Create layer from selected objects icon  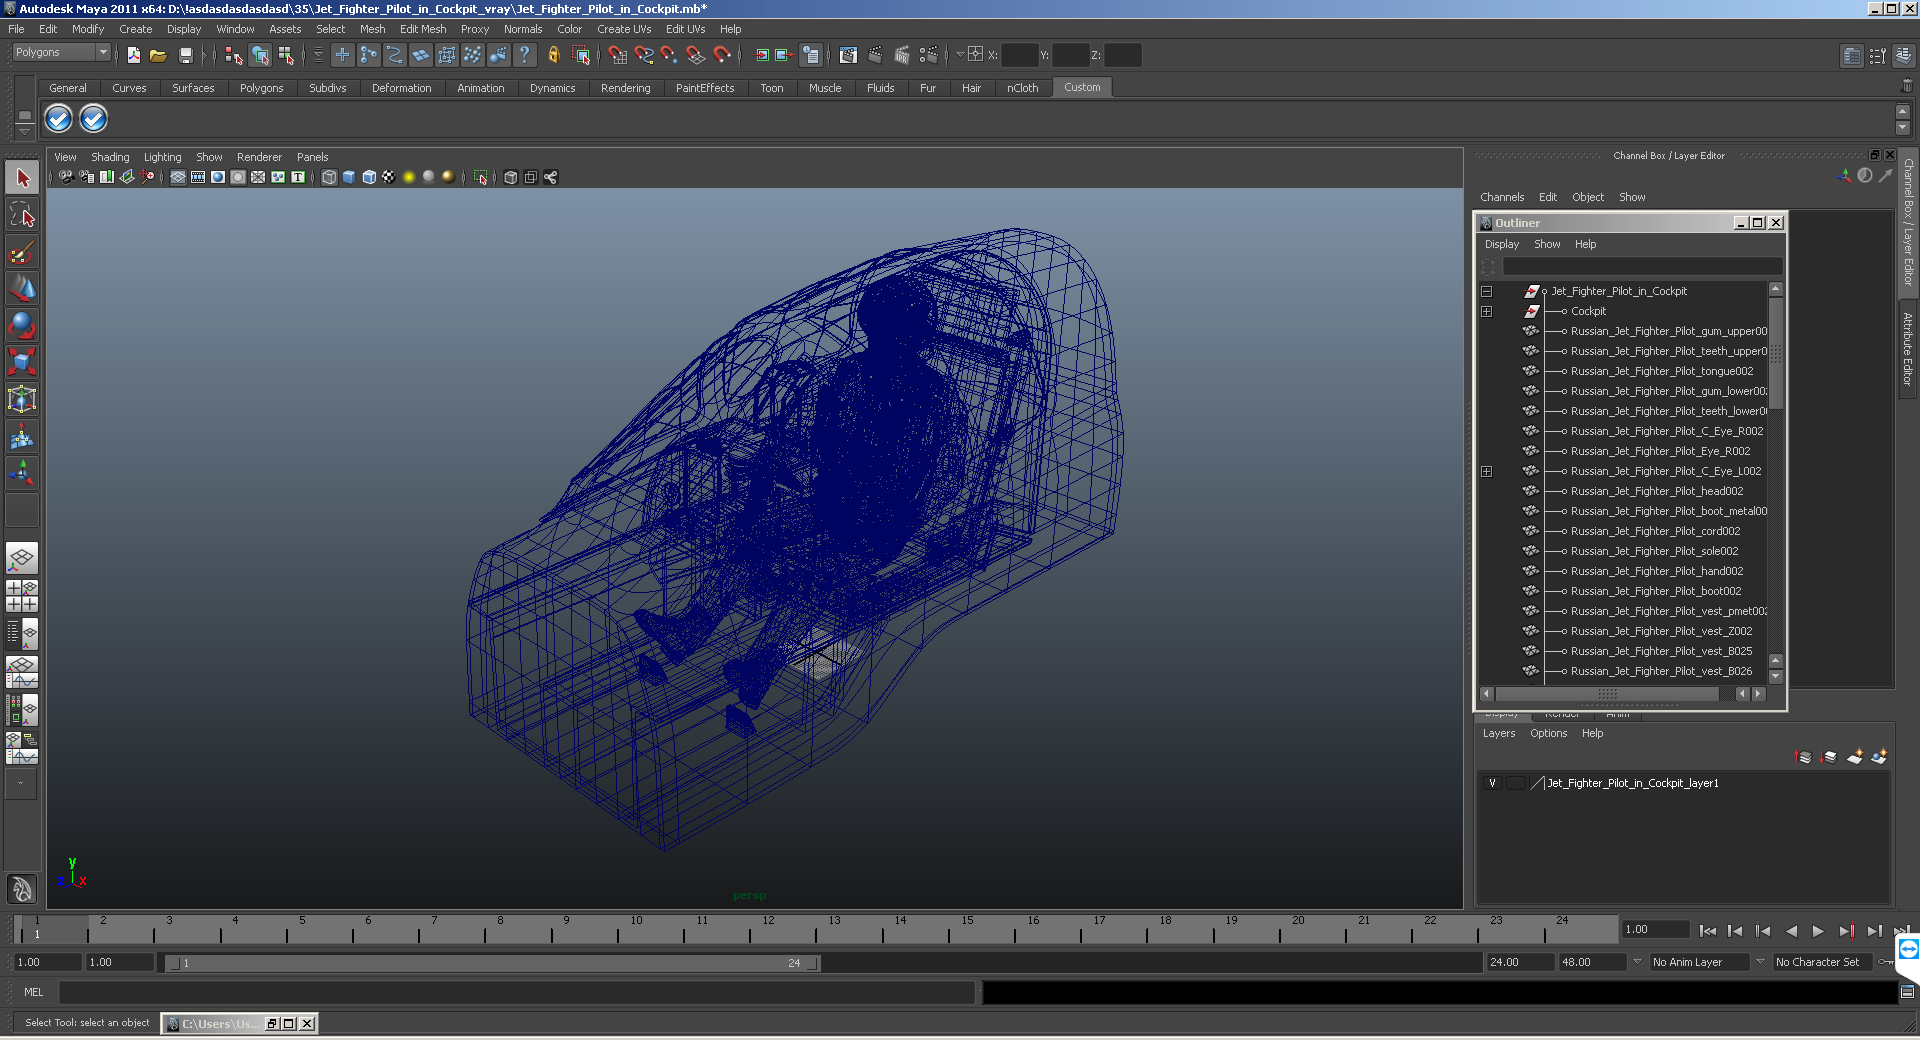1879,757
